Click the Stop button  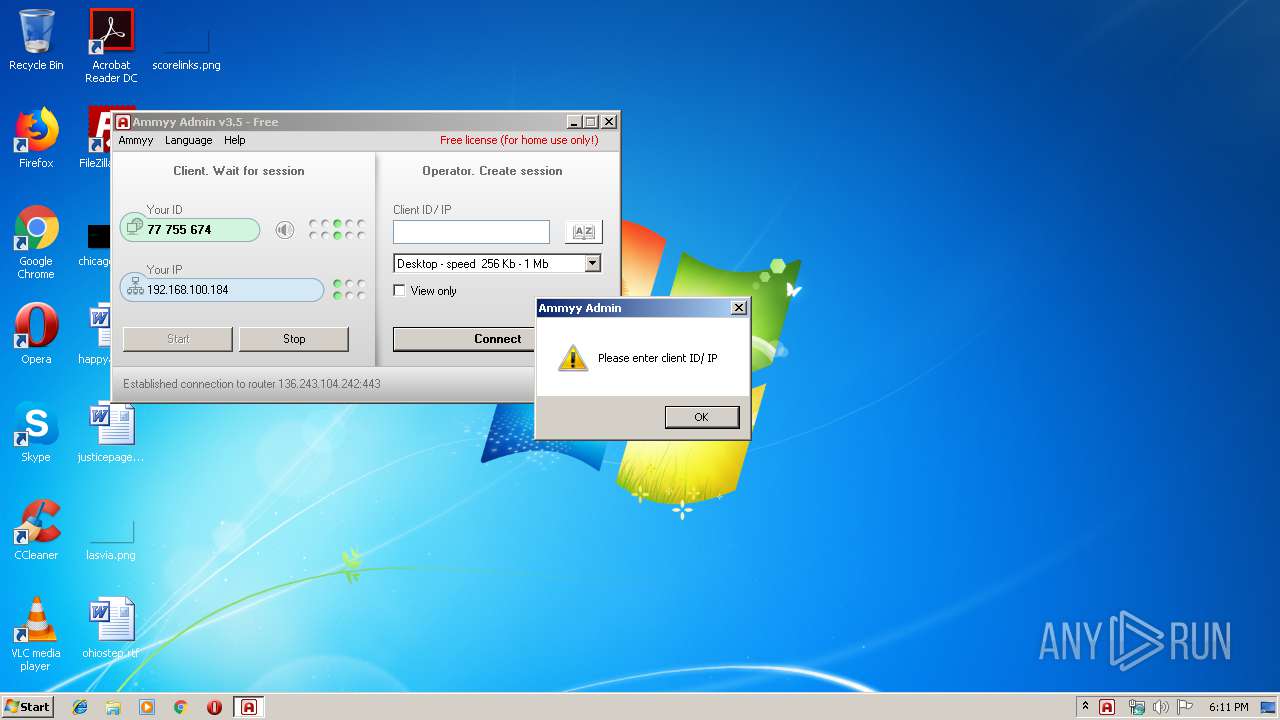[x=294, y=339]
